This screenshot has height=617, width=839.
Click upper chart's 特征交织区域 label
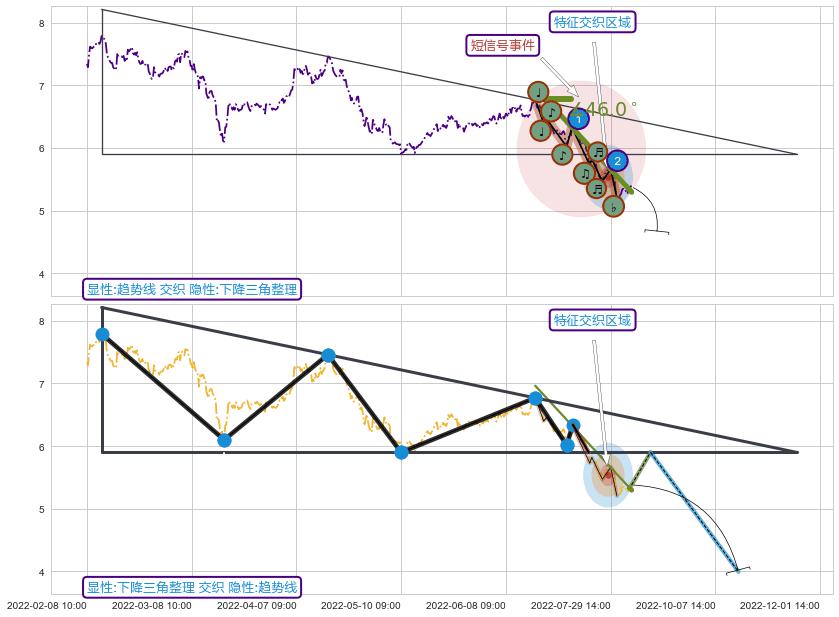tap(593, 22)
